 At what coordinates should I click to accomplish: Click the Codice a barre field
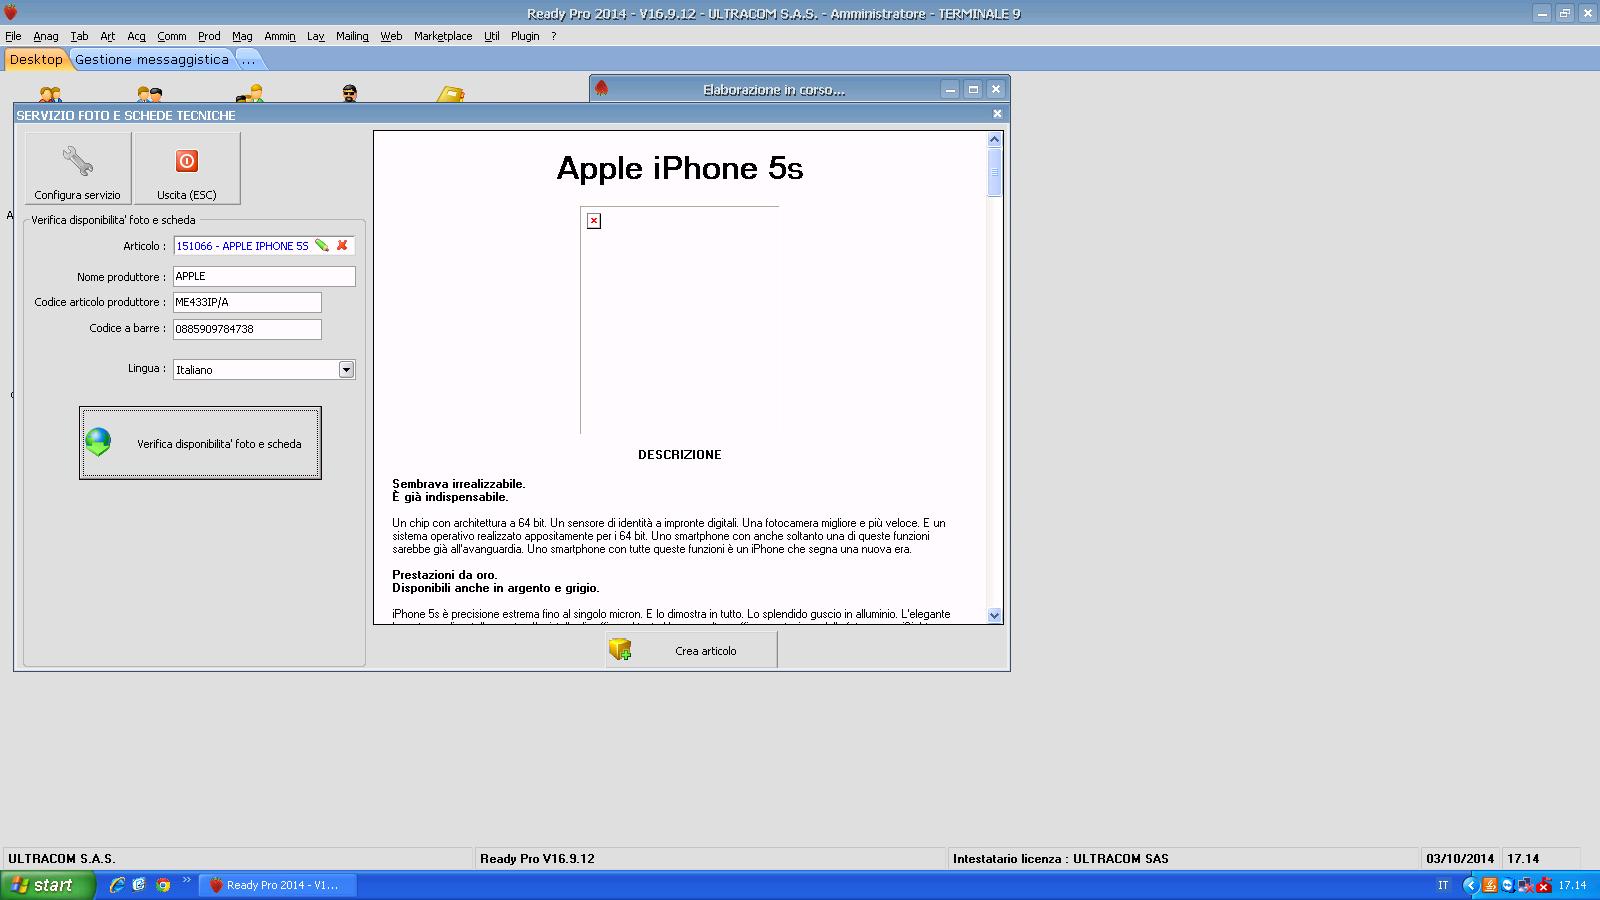coord(247,329)
